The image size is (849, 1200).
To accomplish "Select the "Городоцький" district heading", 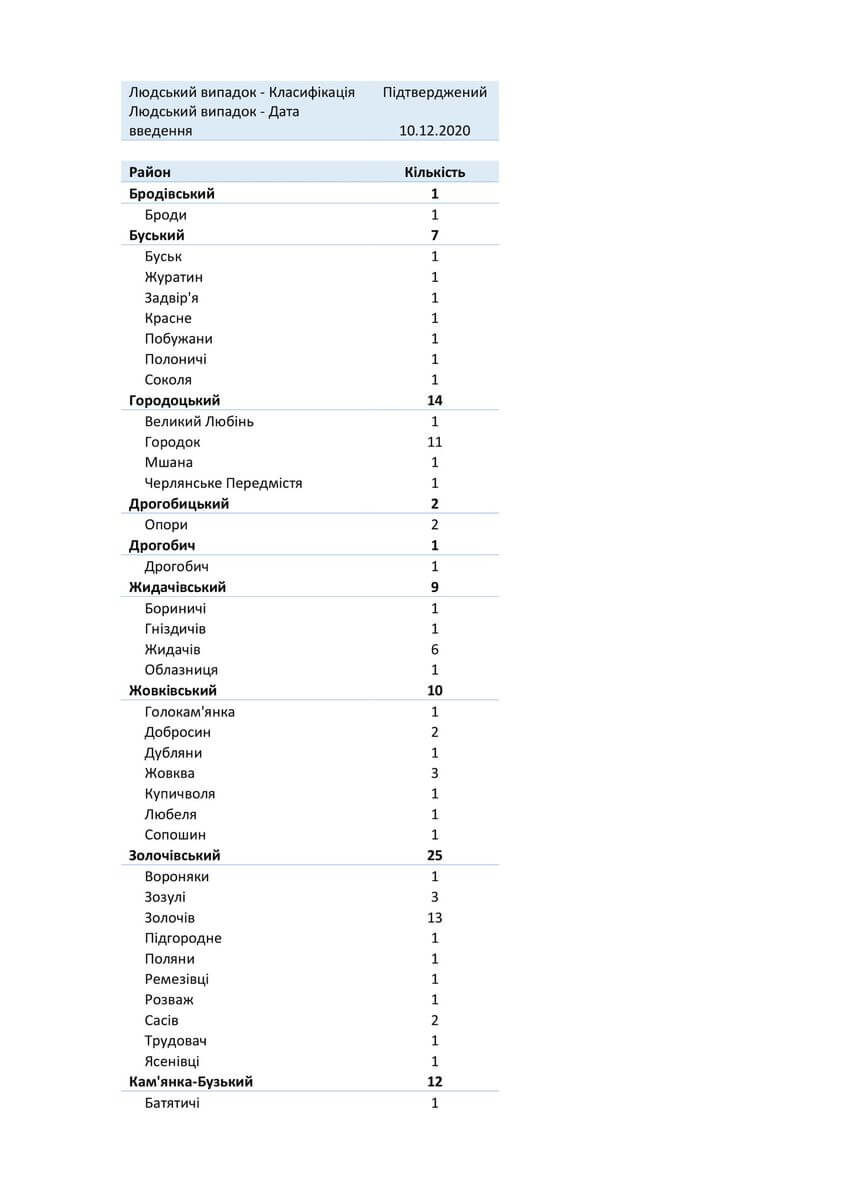I will pos(175,400).
